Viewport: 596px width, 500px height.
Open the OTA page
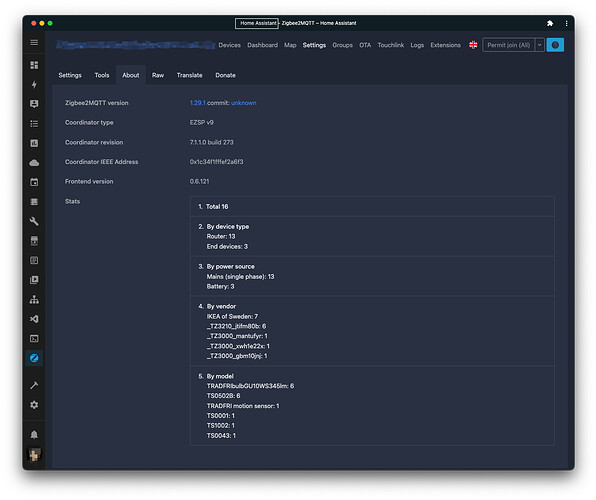pyautogui.click(x=365, y=45)
